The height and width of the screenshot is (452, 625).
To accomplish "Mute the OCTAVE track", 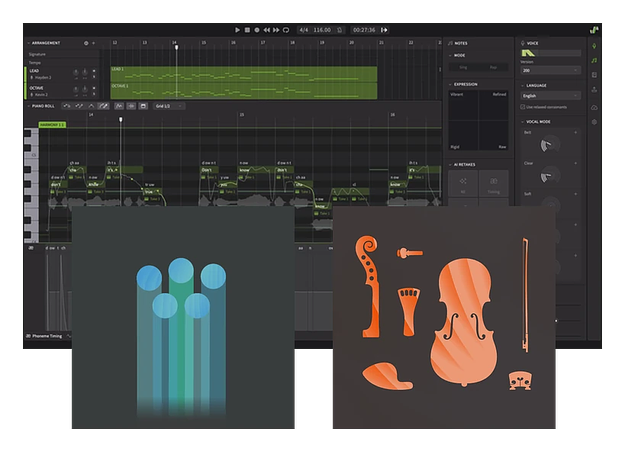I will (x=94, y=88).
